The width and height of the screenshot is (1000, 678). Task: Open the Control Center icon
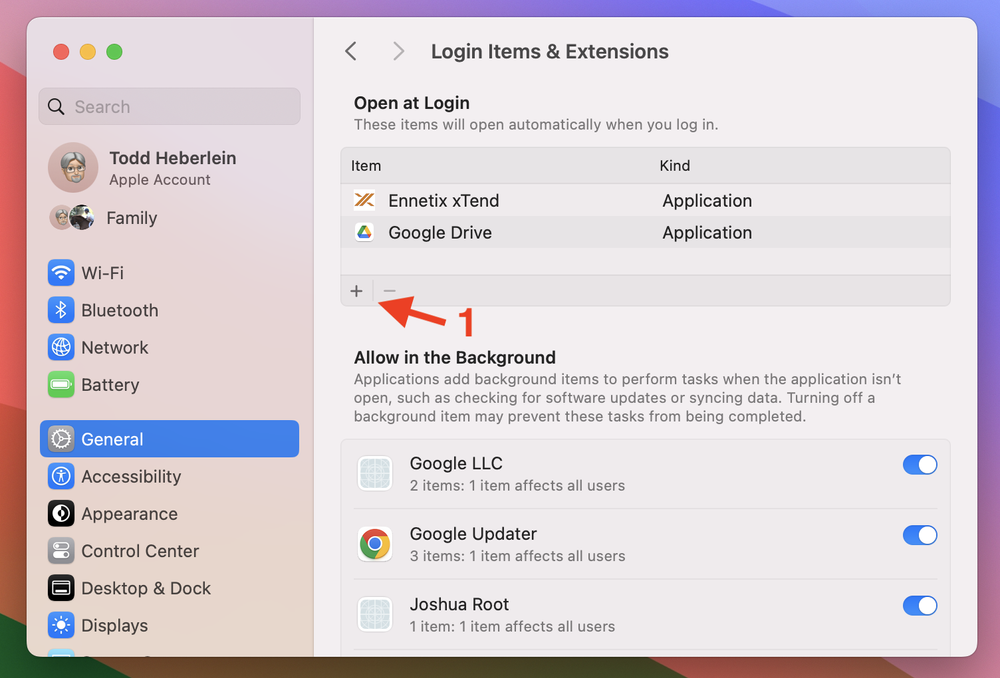61,551
